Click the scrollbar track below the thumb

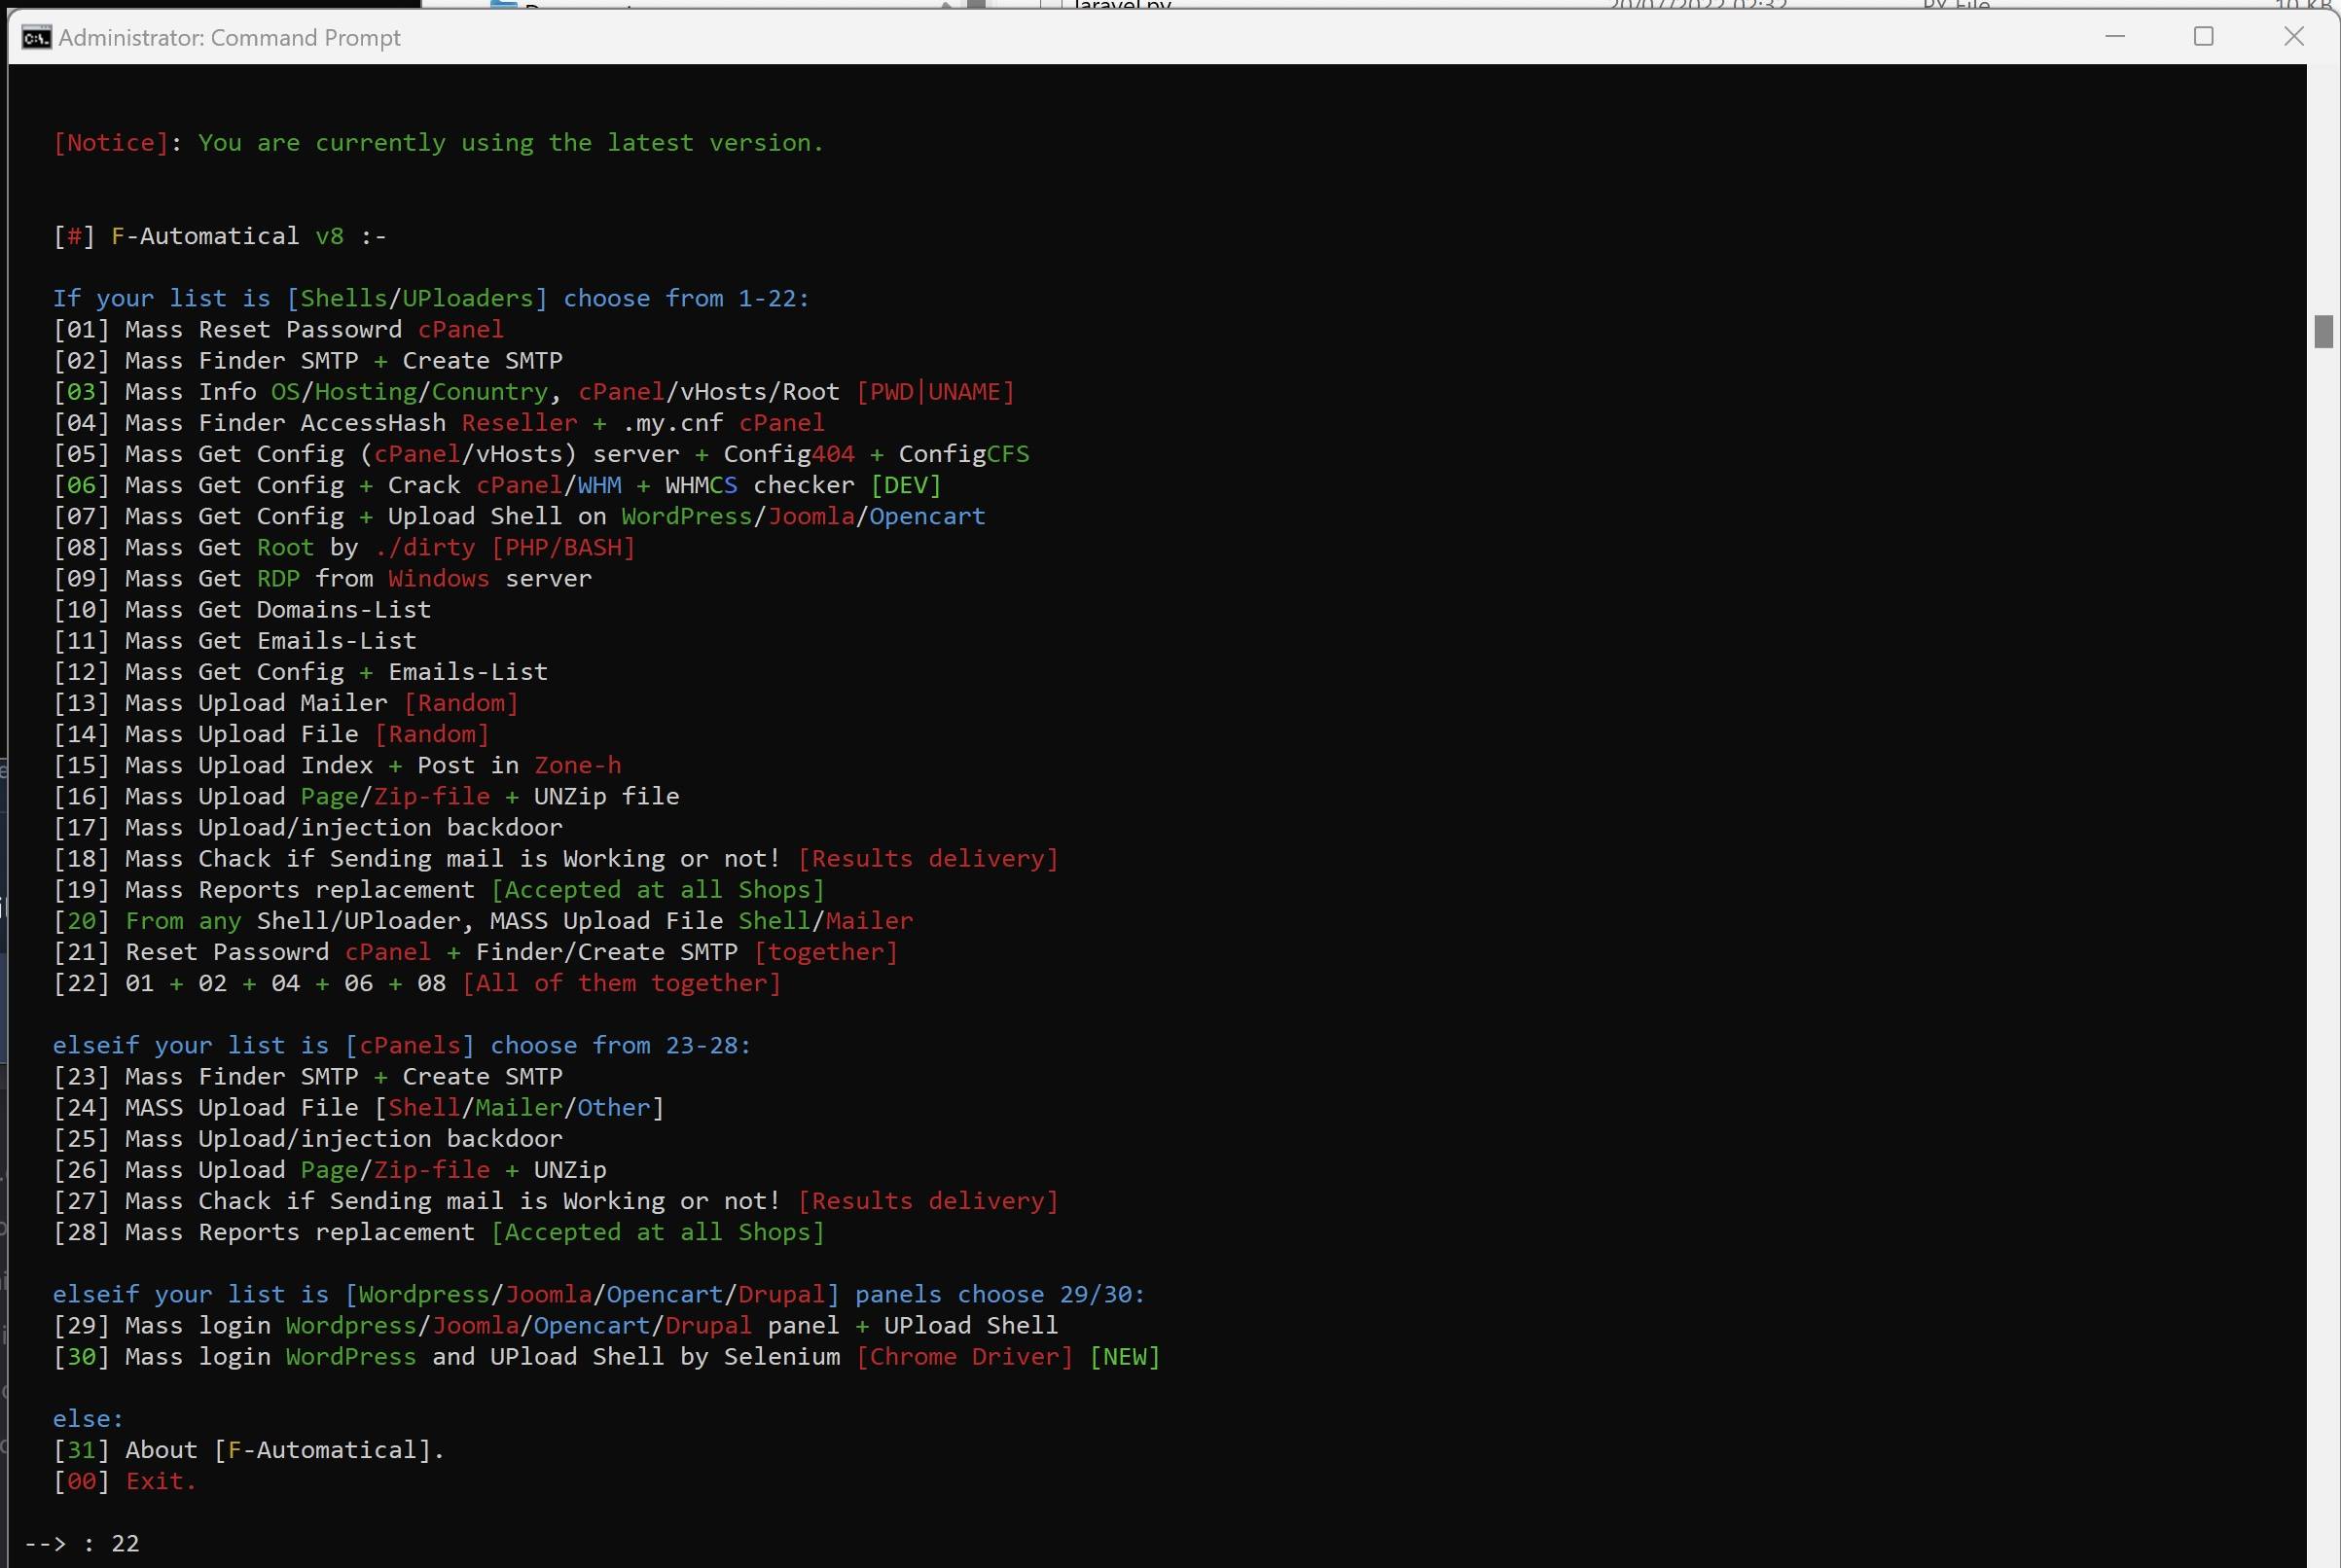pyautogui.click(x=2323, y=900)
